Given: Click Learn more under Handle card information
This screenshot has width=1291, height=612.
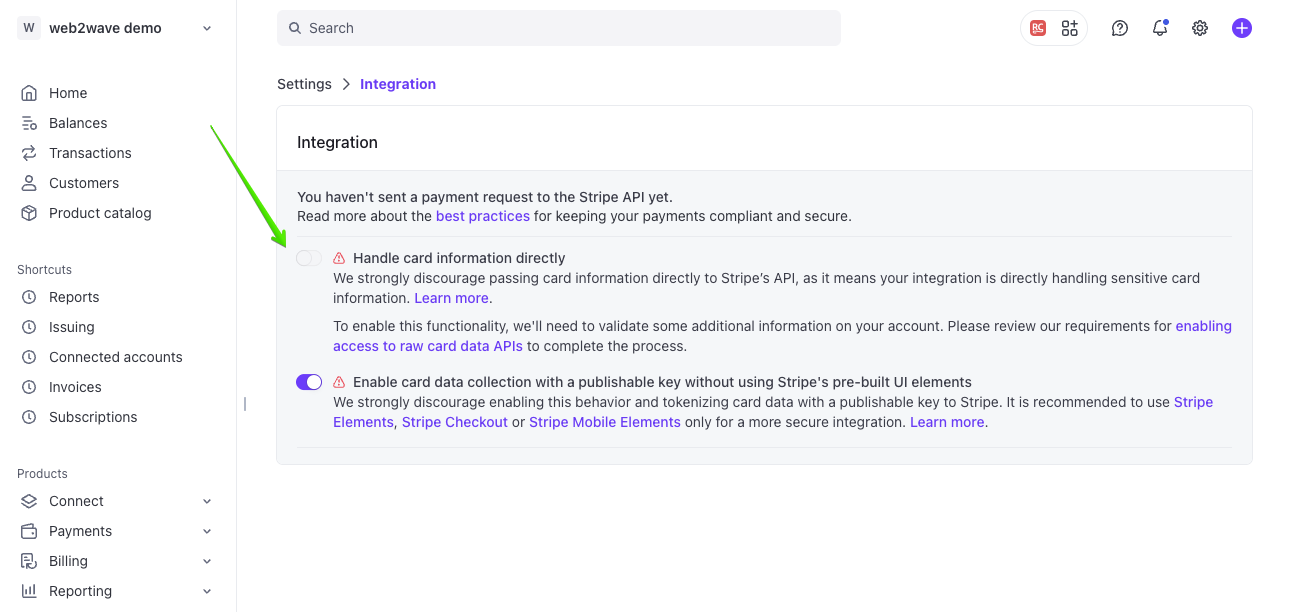Looking at the screenshot, I should [x=451, y=298].
